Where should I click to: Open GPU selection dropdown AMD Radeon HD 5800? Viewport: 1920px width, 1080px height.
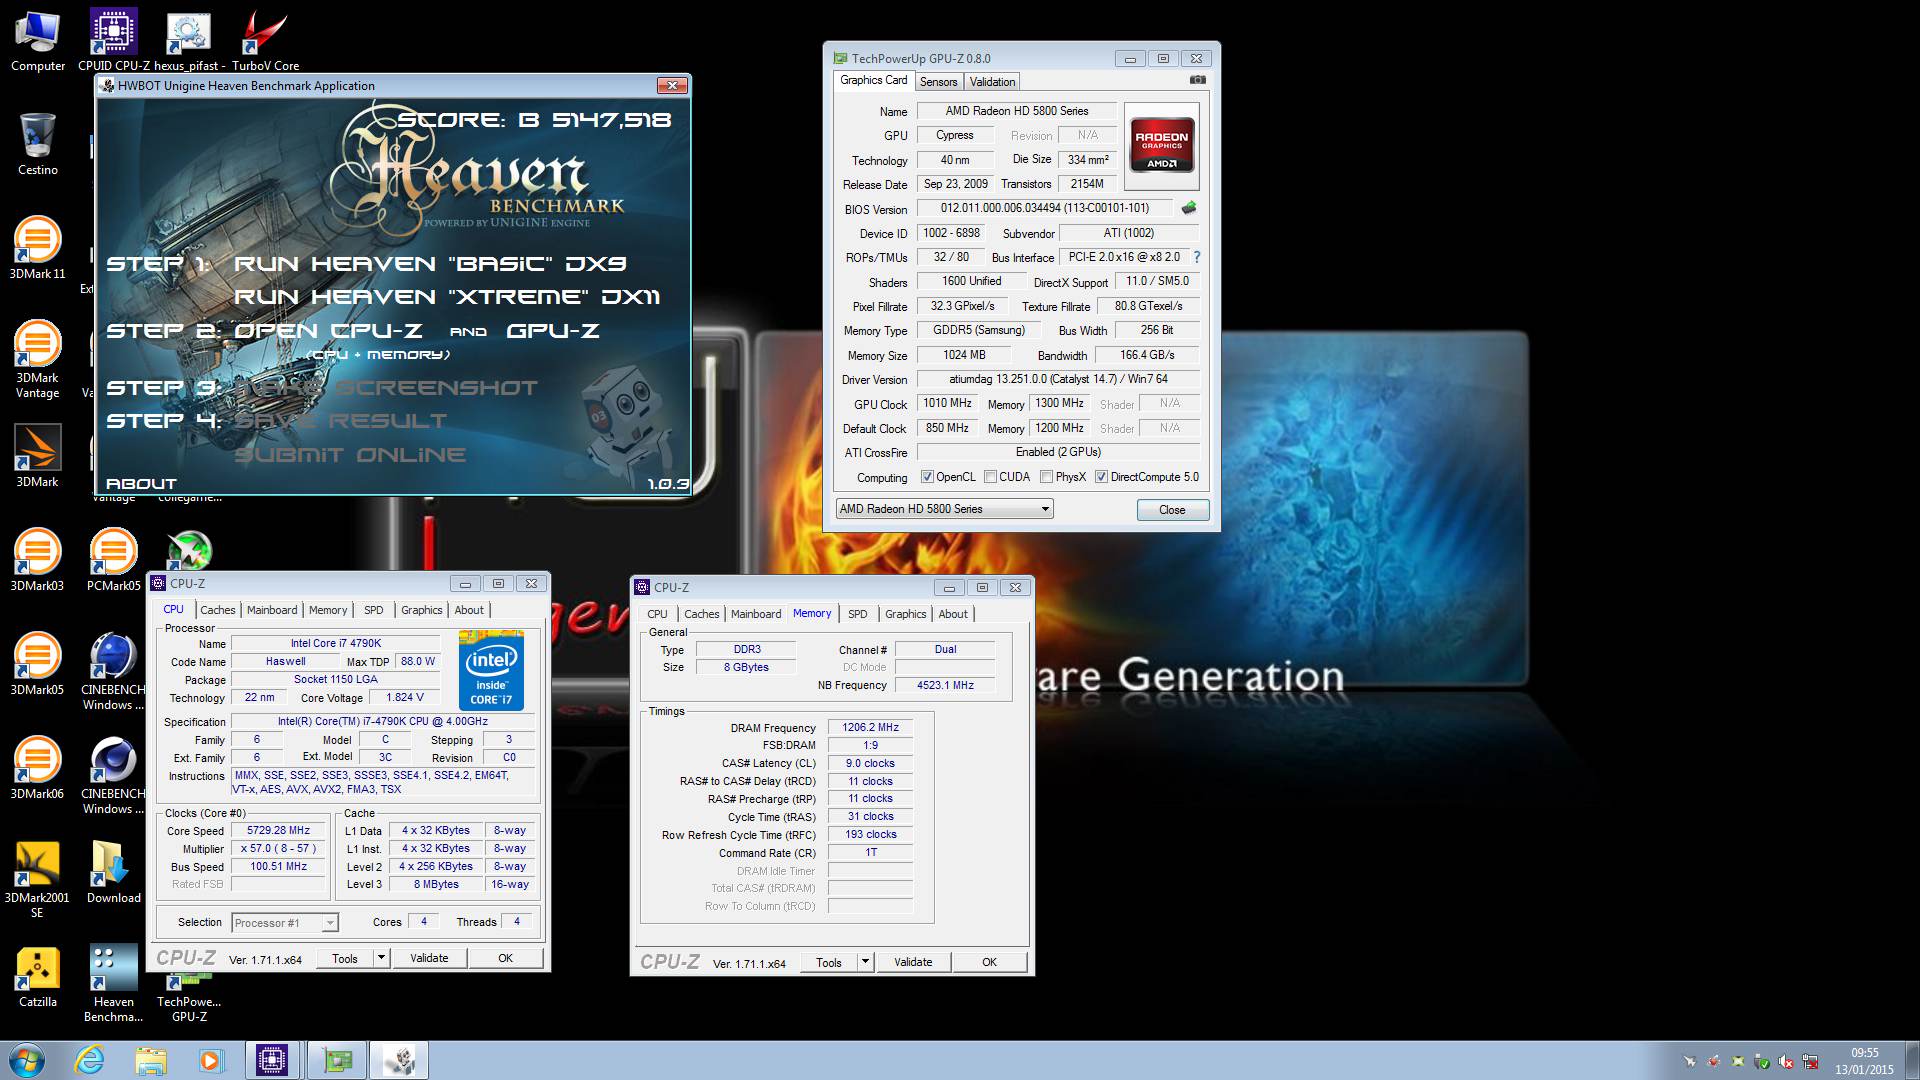pos(944,509)
